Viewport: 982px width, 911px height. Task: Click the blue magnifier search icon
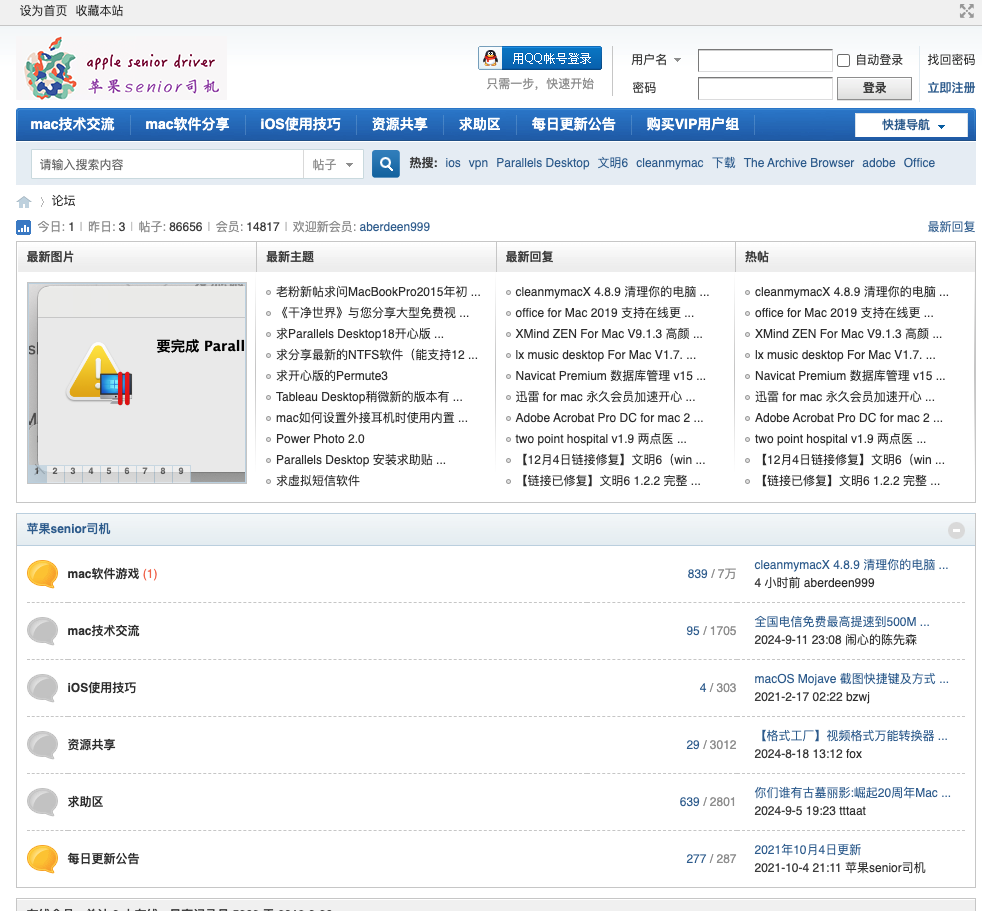coord(386,164)
